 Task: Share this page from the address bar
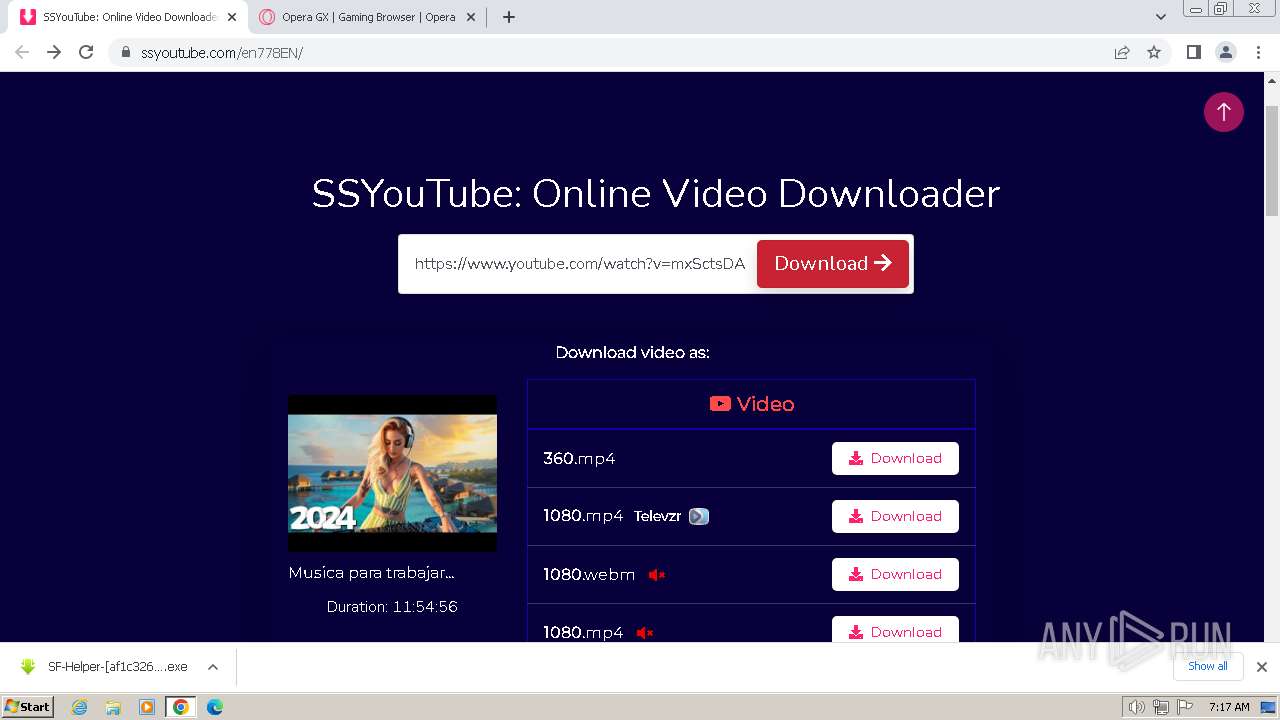(x=1122, y=52)
